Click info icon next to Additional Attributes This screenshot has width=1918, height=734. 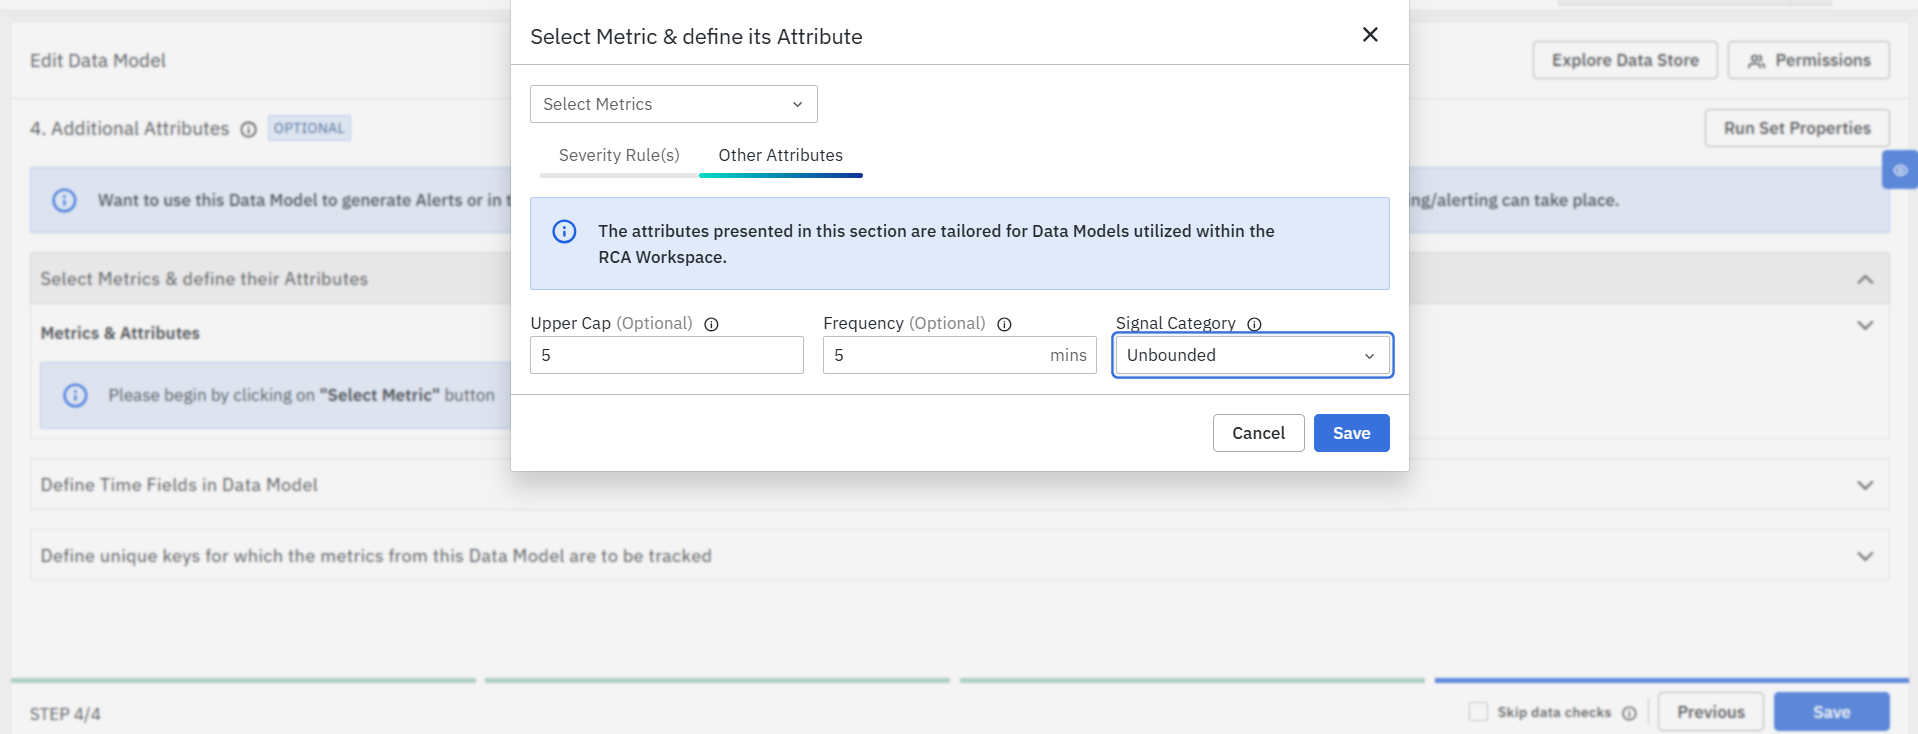[x=249, y=129]
